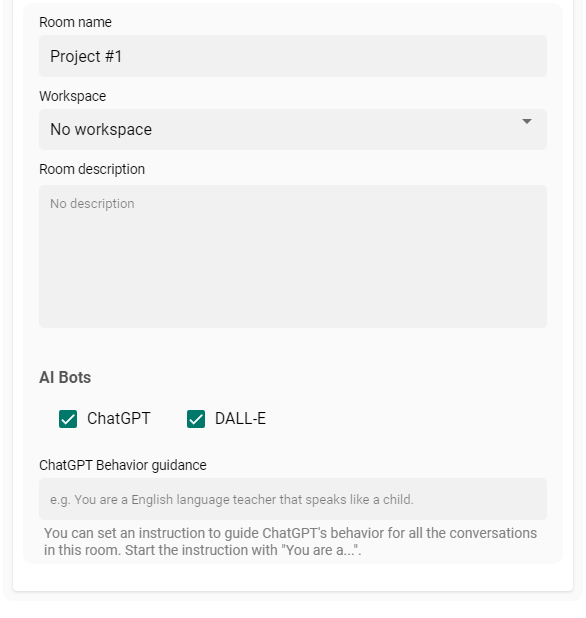
Task: Select the "No workspace" text
Action: tap(101, 129)
